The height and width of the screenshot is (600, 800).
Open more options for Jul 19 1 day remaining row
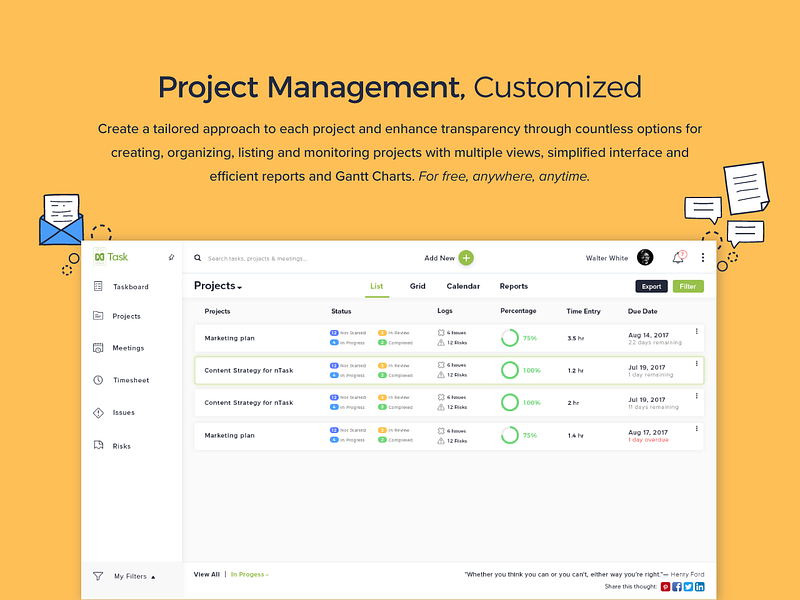tap(696, 363)
